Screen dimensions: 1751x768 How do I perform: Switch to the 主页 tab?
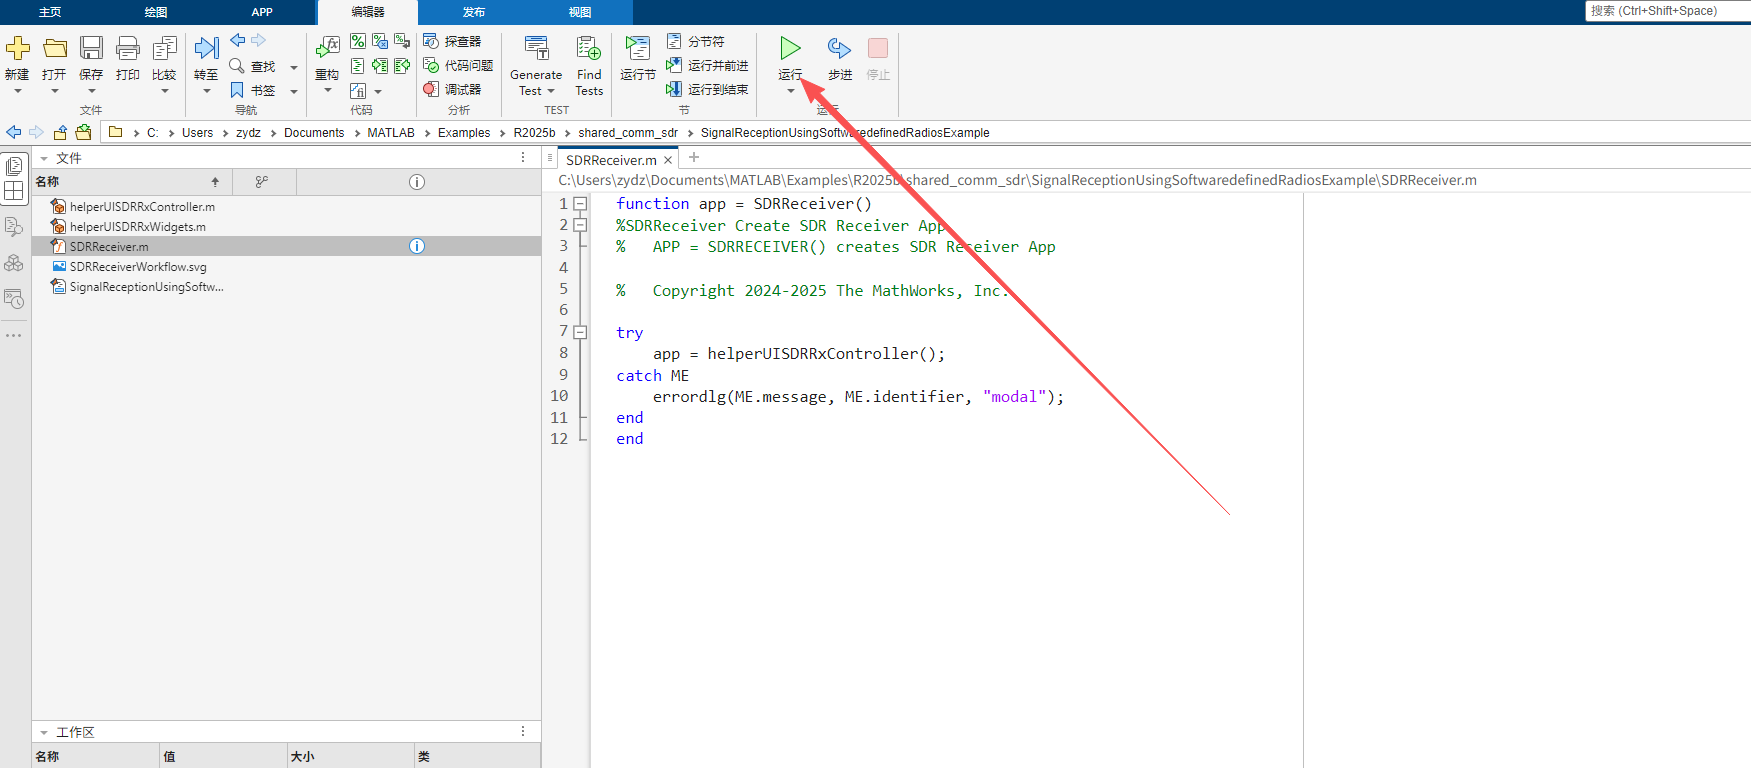coord(50,12)
